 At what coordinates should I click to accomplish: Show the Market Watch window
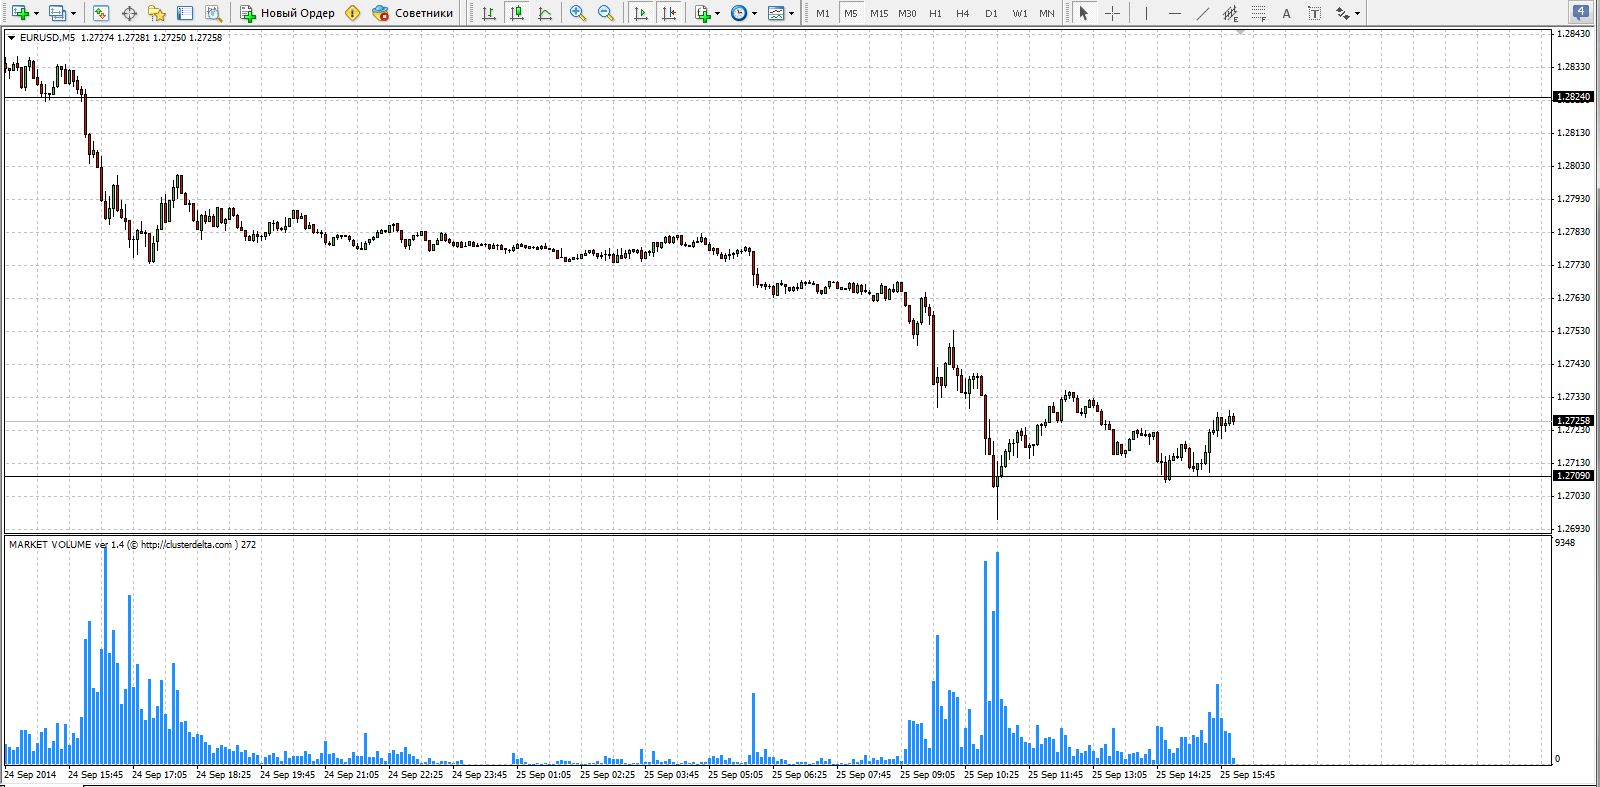100,13
